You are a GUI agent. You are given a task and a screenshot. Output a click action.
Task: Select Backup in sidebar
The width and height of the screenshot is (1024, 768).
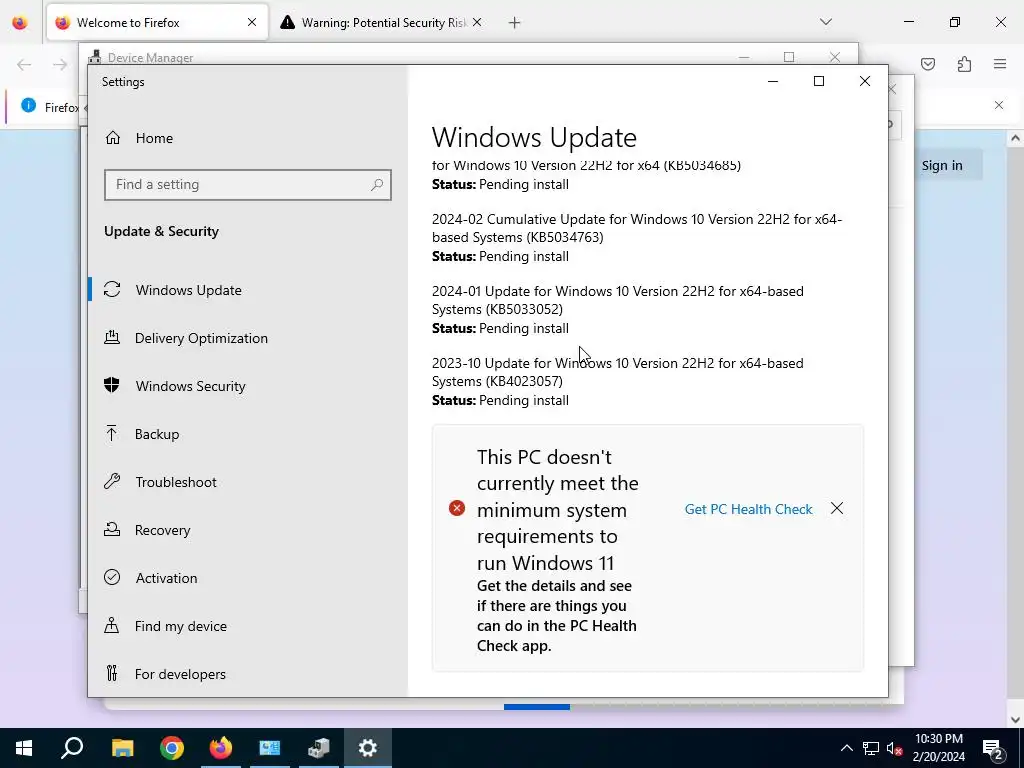[157, 434]
